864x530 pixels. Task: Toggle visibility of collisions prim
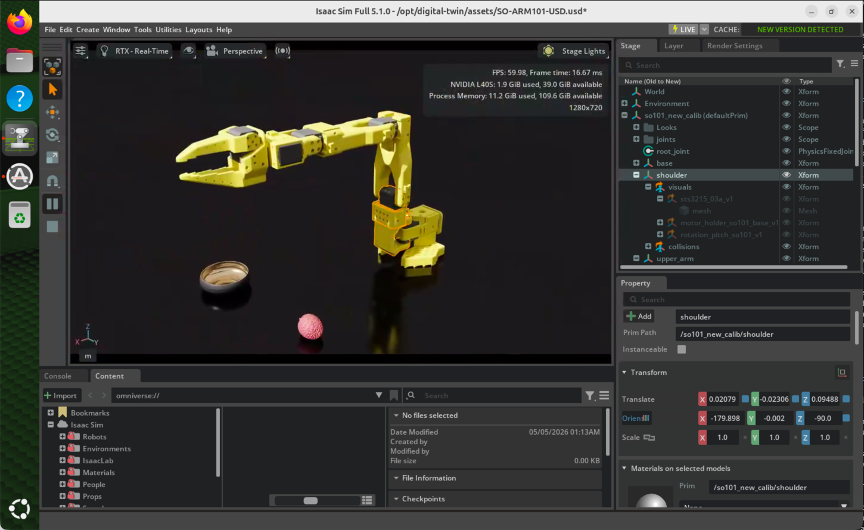point(786,247)
